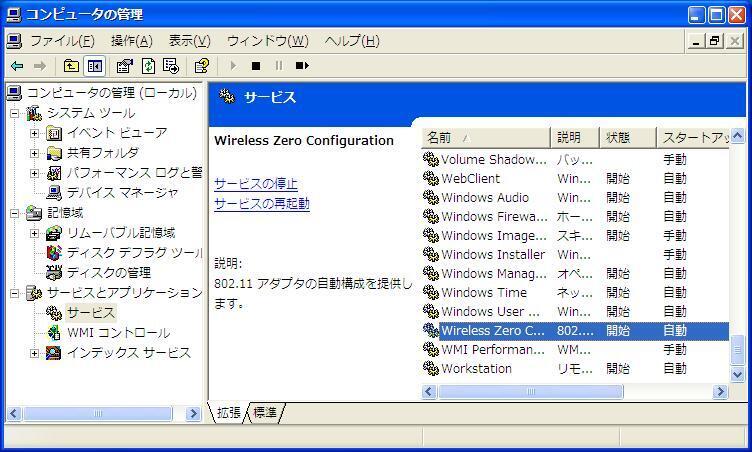Toggle the show/hide console tree icon
The height and width of the screenshot is (452, 752).
[x=95, y=66]
